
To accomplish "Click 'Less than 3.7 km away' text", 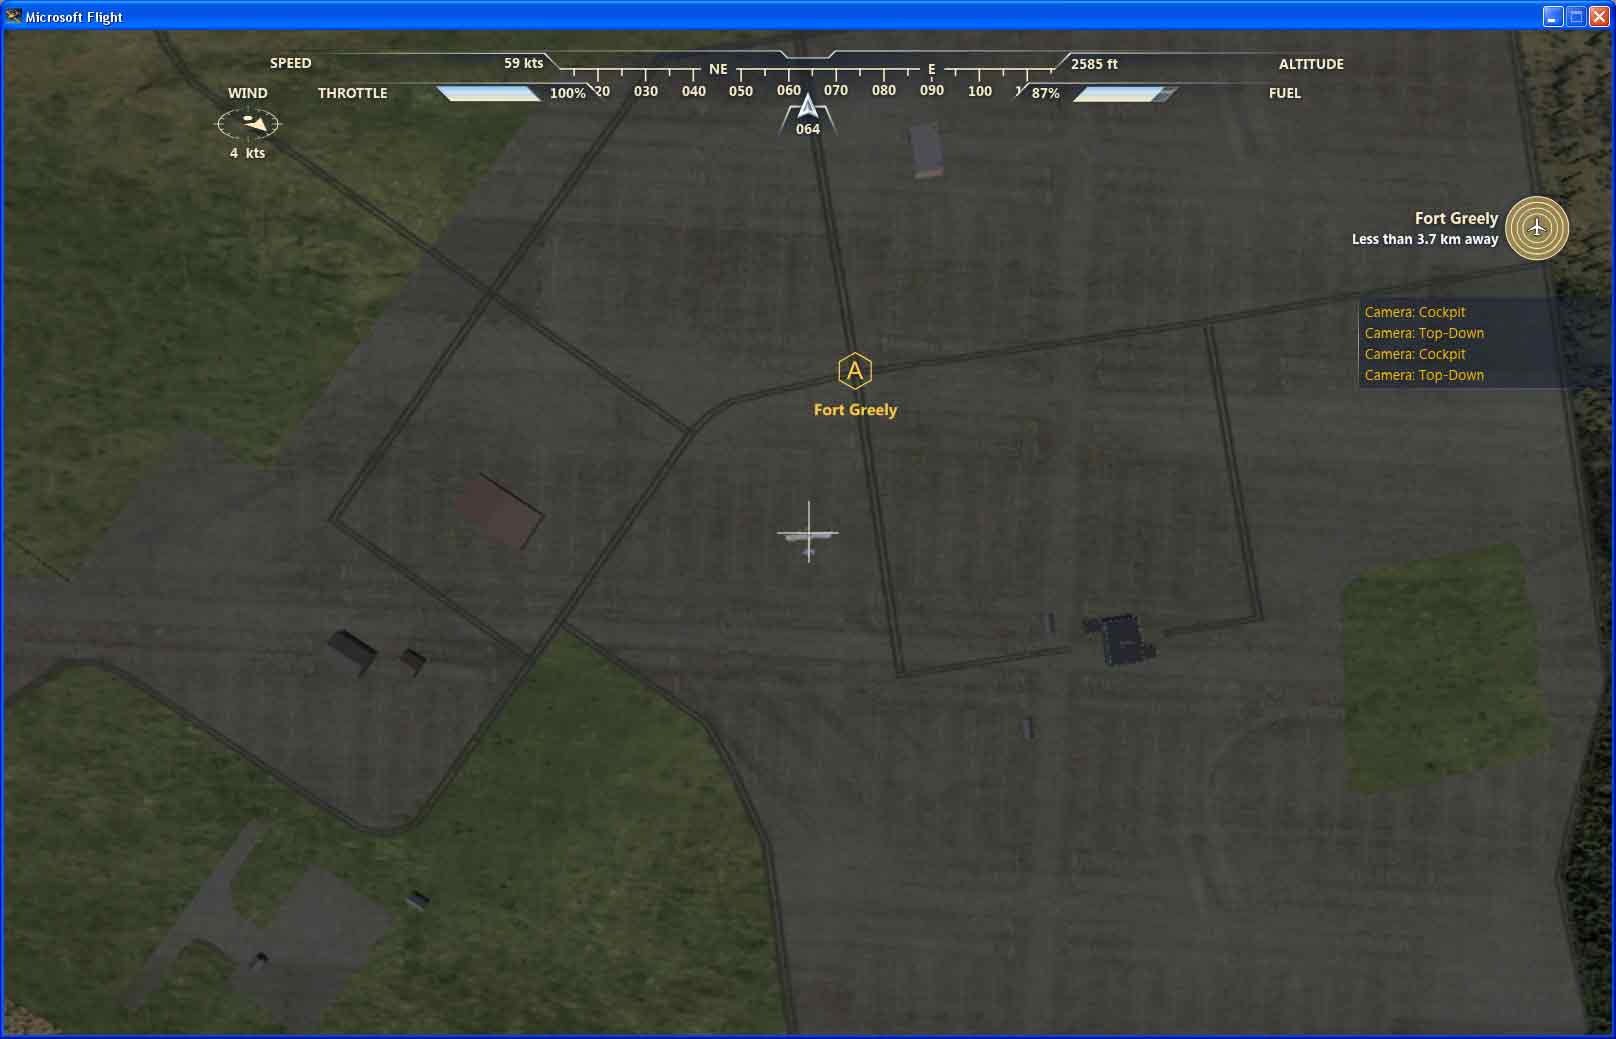I will pos(1425,239).
